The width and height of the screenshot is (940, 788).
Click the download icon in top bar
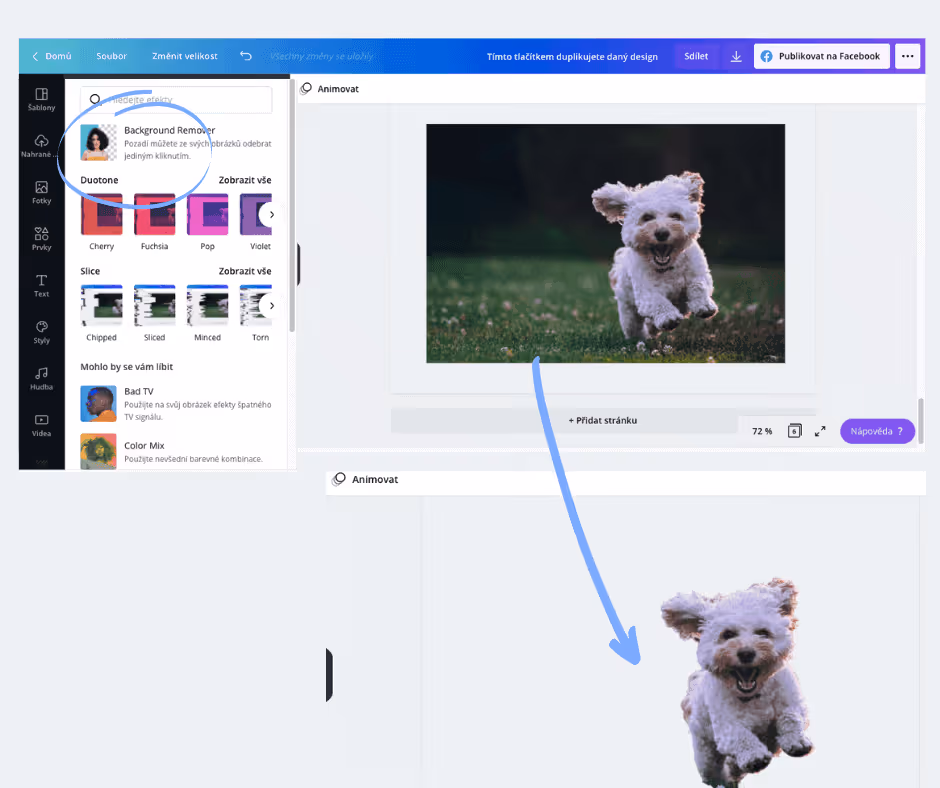click(x=736, y=56)
